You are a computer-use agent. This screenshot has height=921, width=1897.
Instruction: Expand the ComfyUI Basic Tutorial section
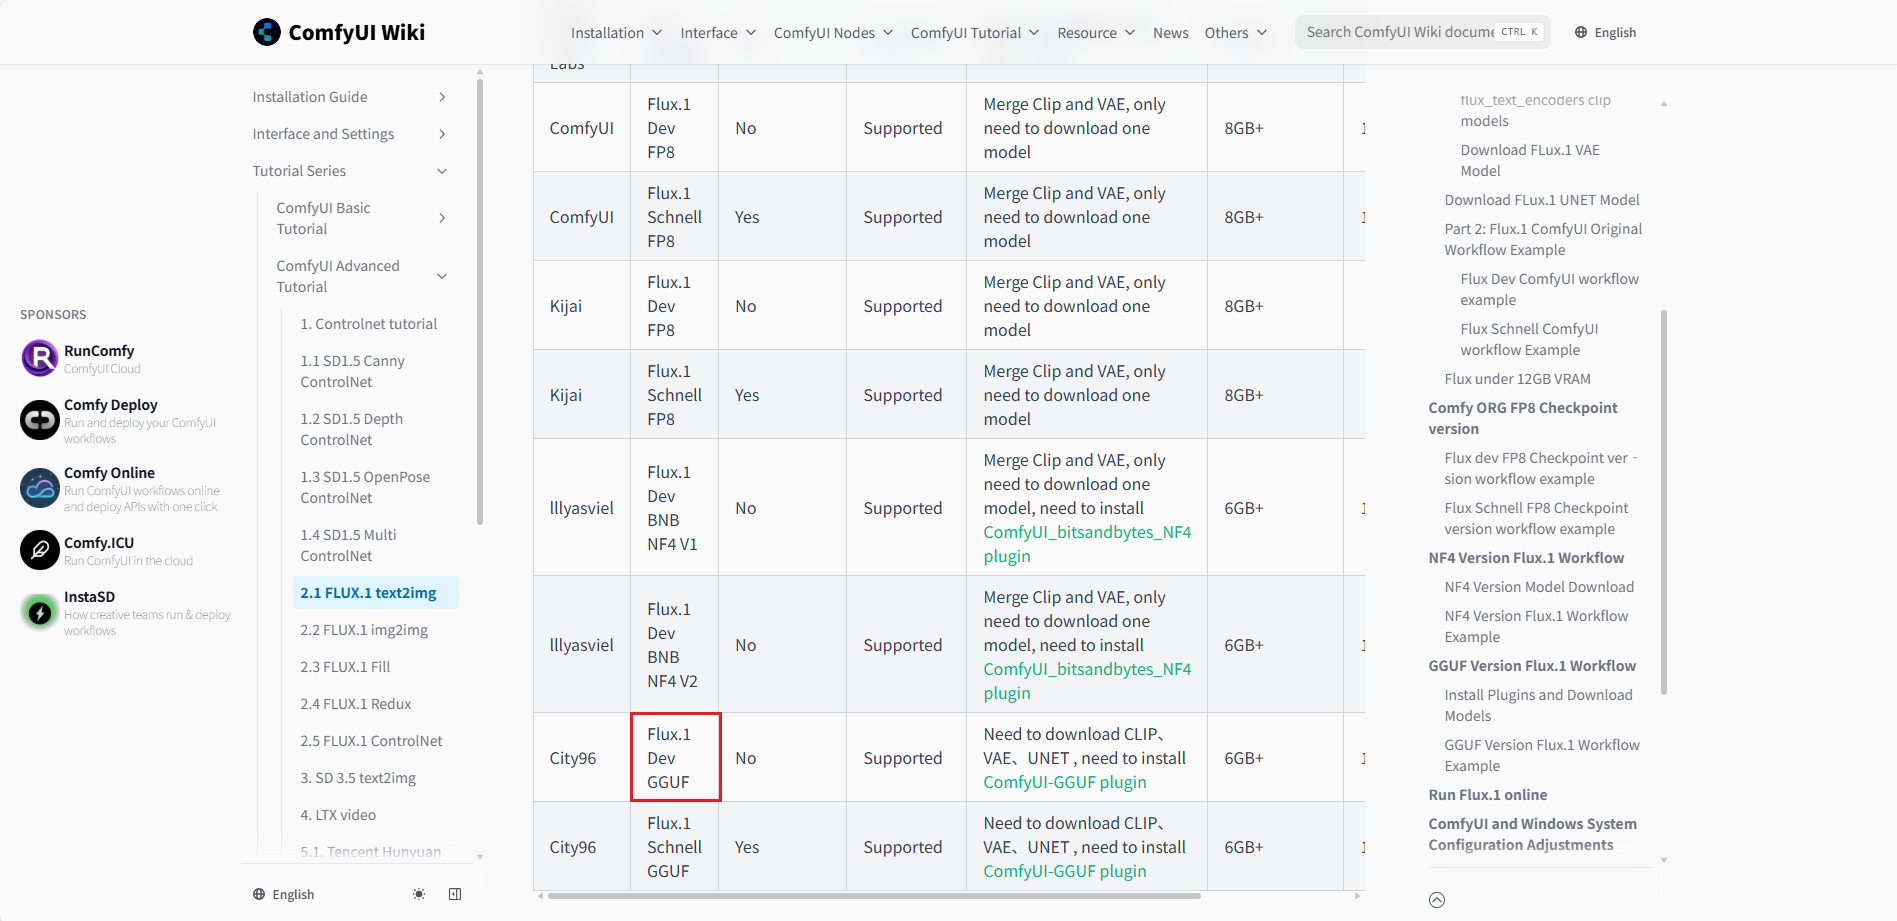coord(442,218)
